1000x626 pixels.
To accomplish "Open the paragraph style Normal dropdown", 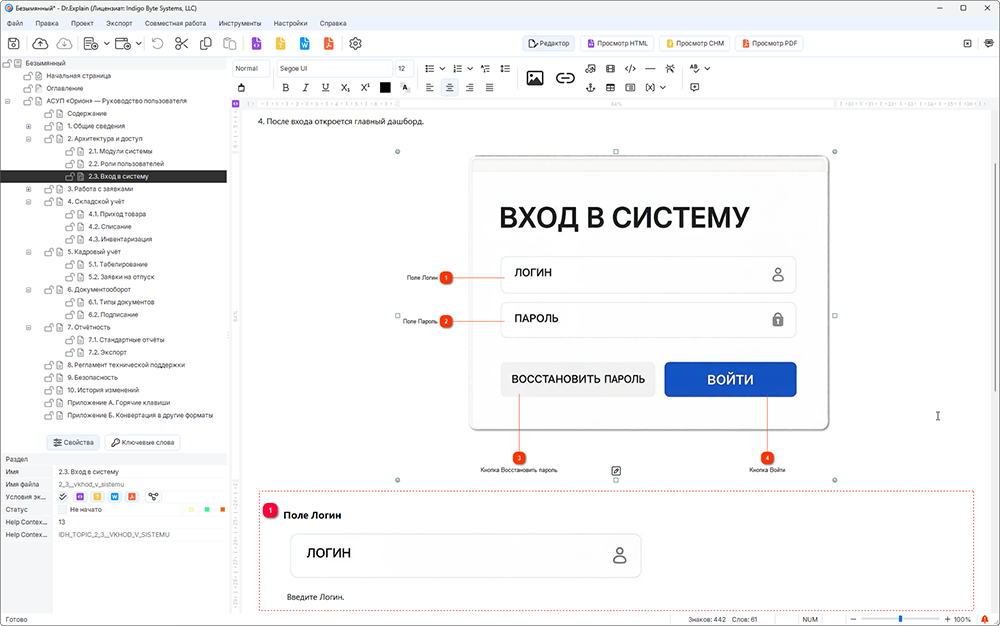I will (x=251, y=68).
